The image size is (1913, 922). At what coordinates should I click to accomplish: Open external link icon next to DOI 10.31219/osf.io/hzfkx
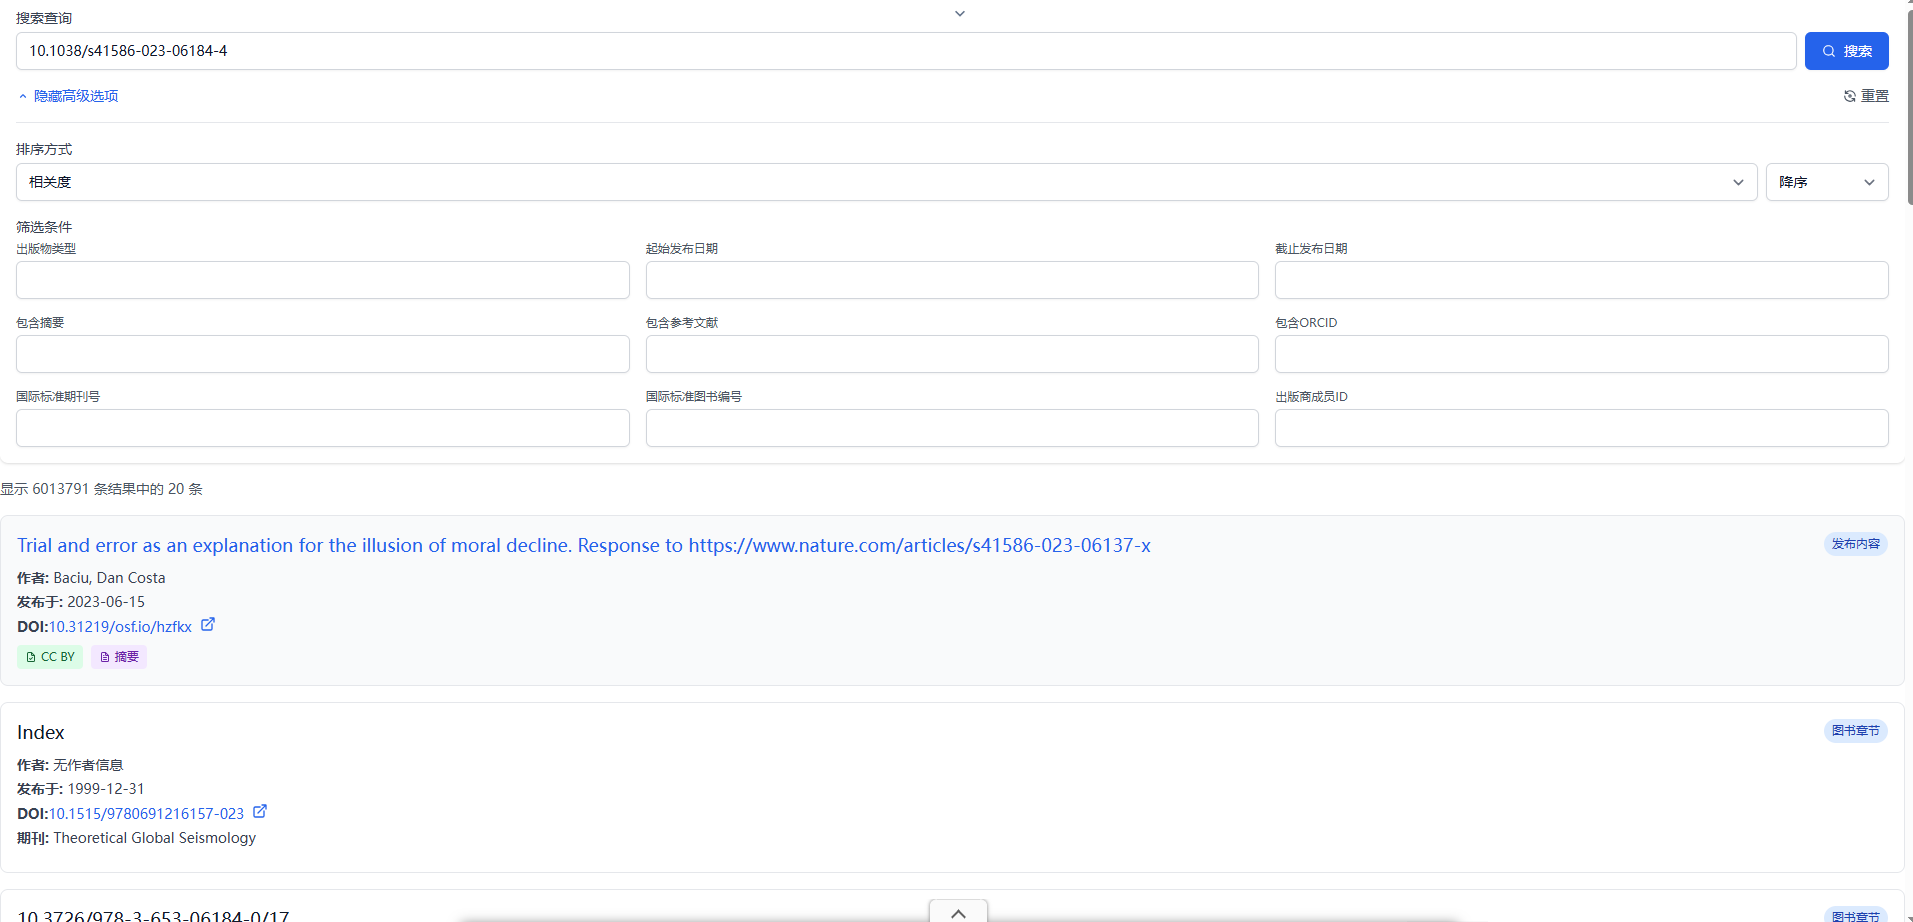pos(208,624)
